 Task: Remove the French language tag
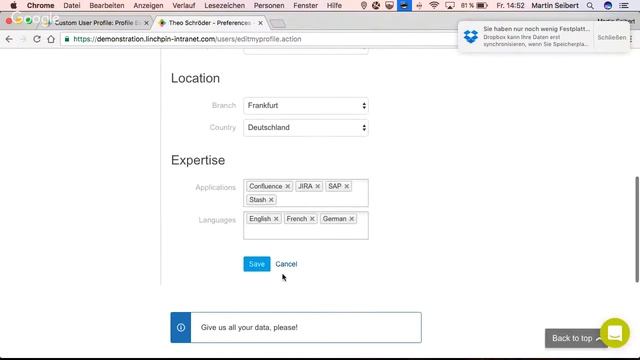312,219
